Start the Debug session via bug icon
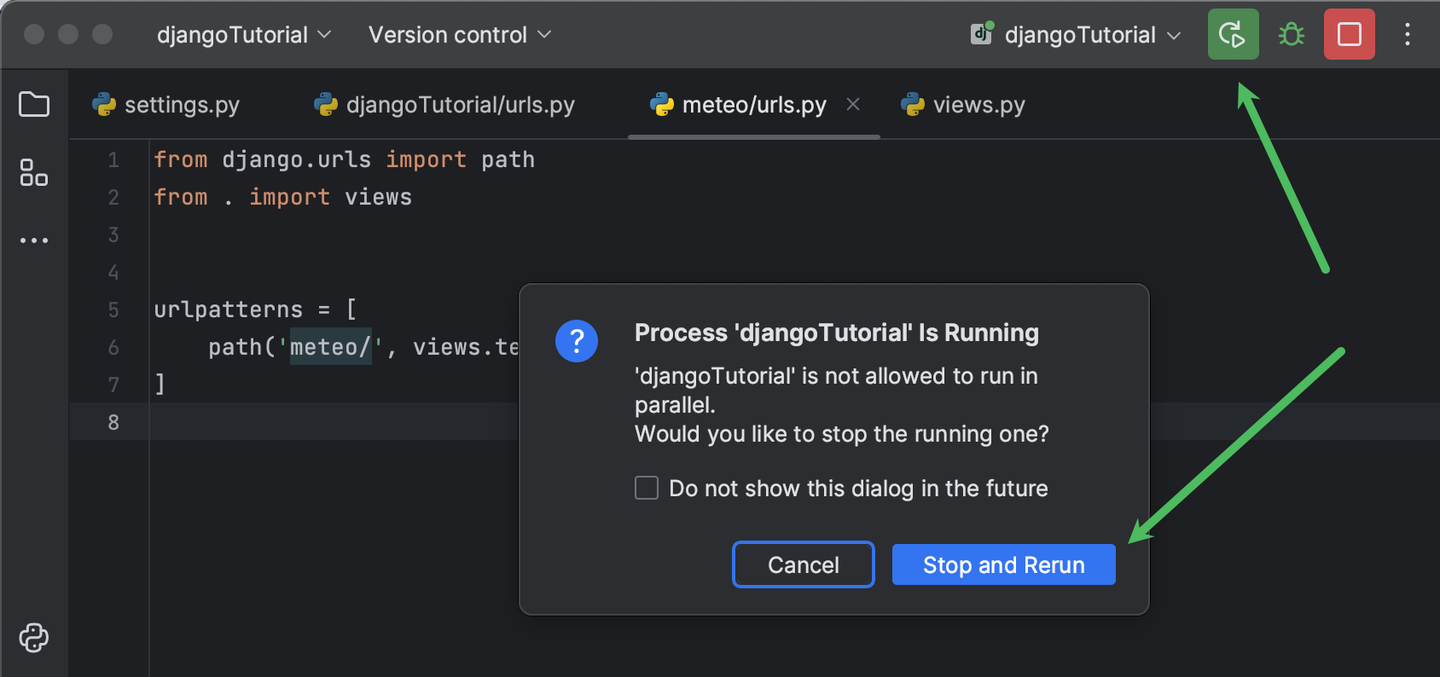The width and height of the screenshot is (1440, 677). coord(1291,33)
